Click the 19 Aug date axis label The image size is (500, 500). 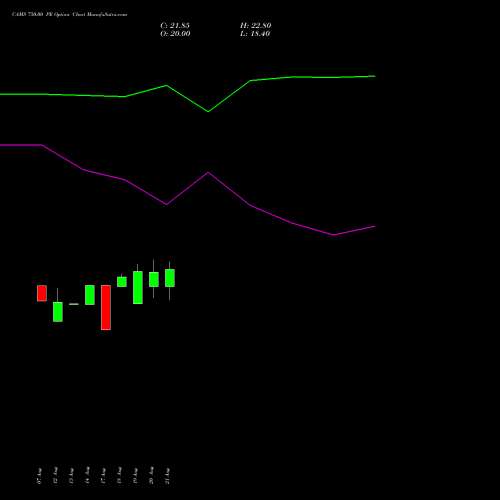click(x=135, y=476)
